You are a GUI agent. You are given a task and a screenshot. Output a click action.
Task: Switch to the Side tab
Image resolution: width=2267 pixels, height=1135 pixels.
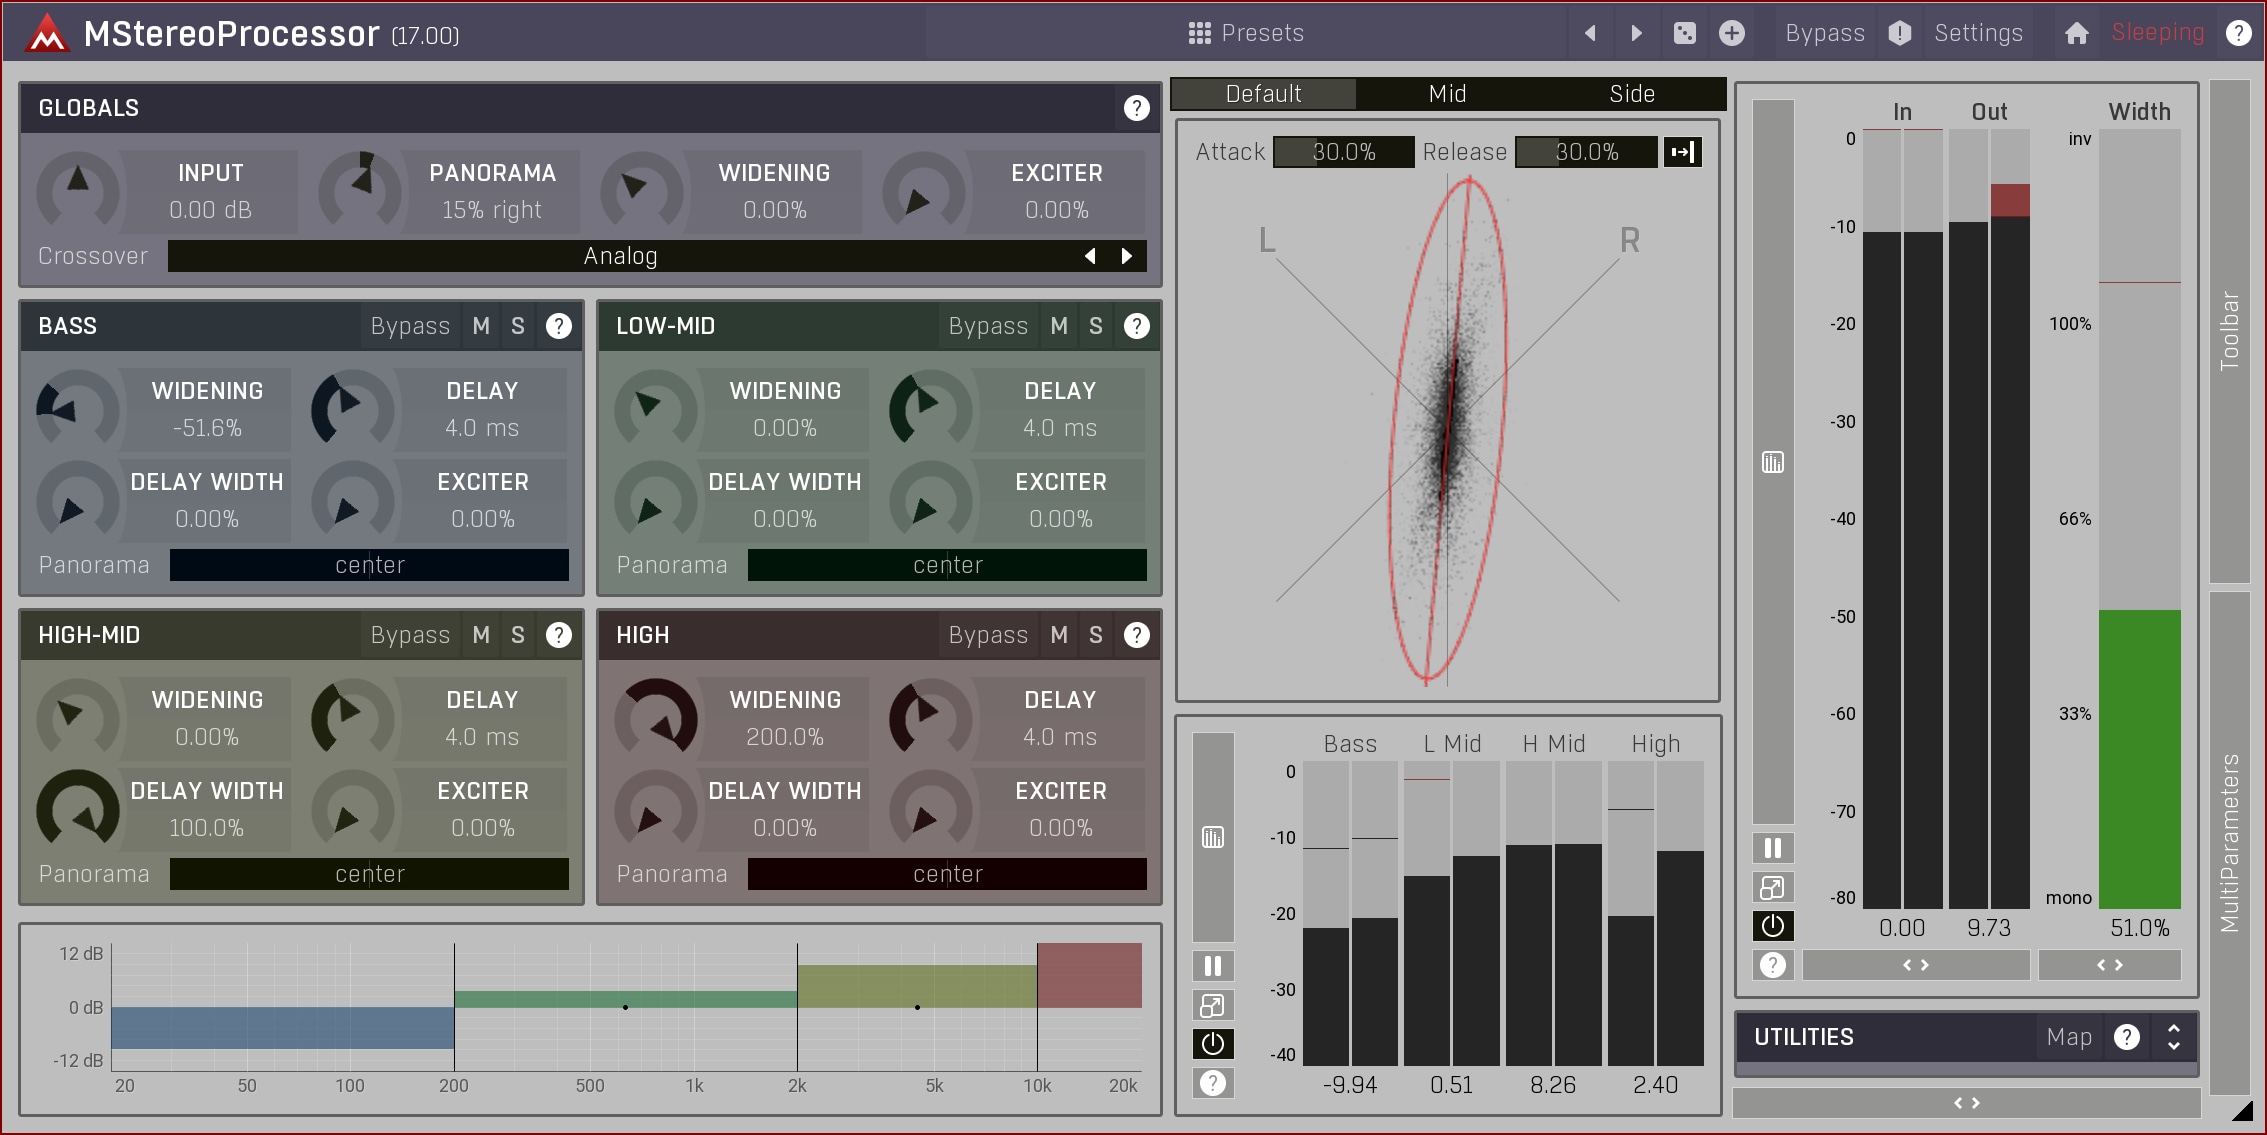[1632, 94]
